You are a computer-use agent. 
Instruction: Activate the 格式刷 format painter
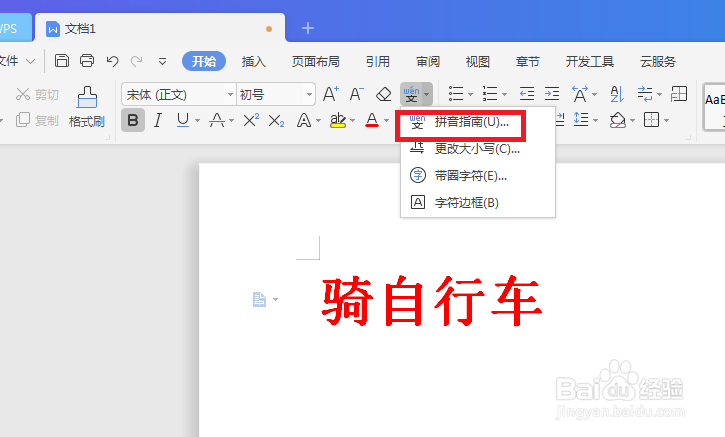tap(87, 107)
